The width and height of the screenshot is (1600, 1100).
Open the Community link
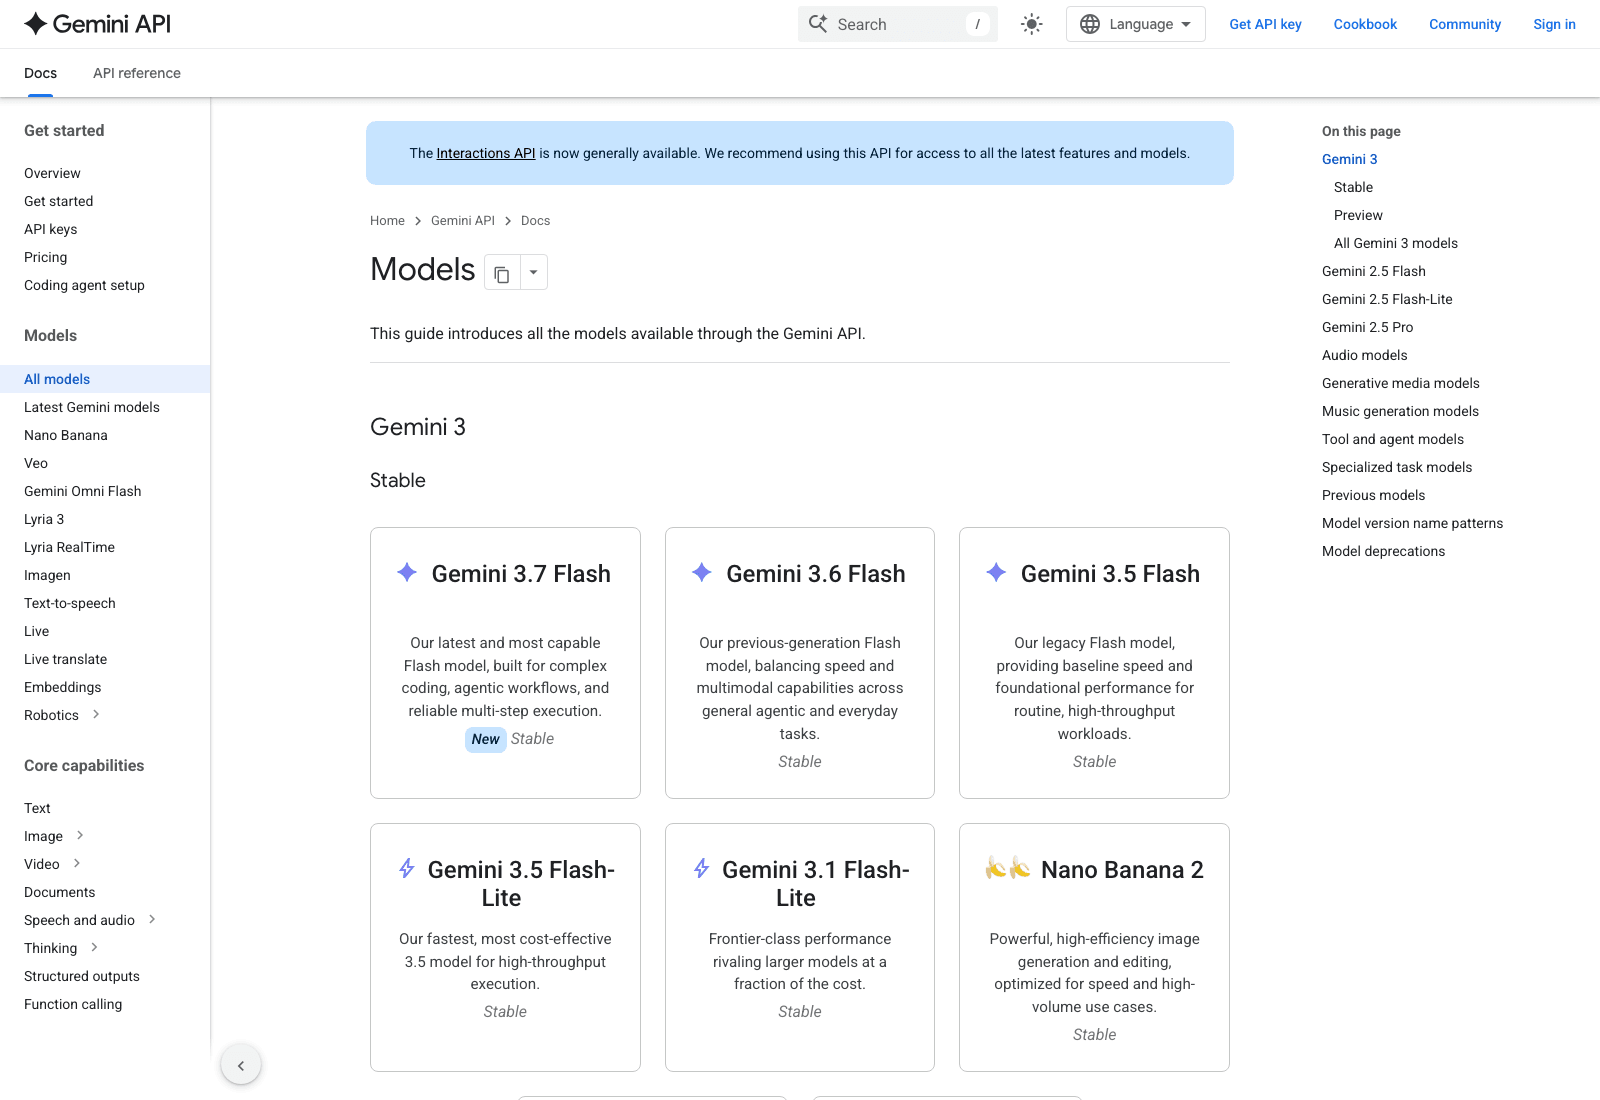click(1465, 24)
